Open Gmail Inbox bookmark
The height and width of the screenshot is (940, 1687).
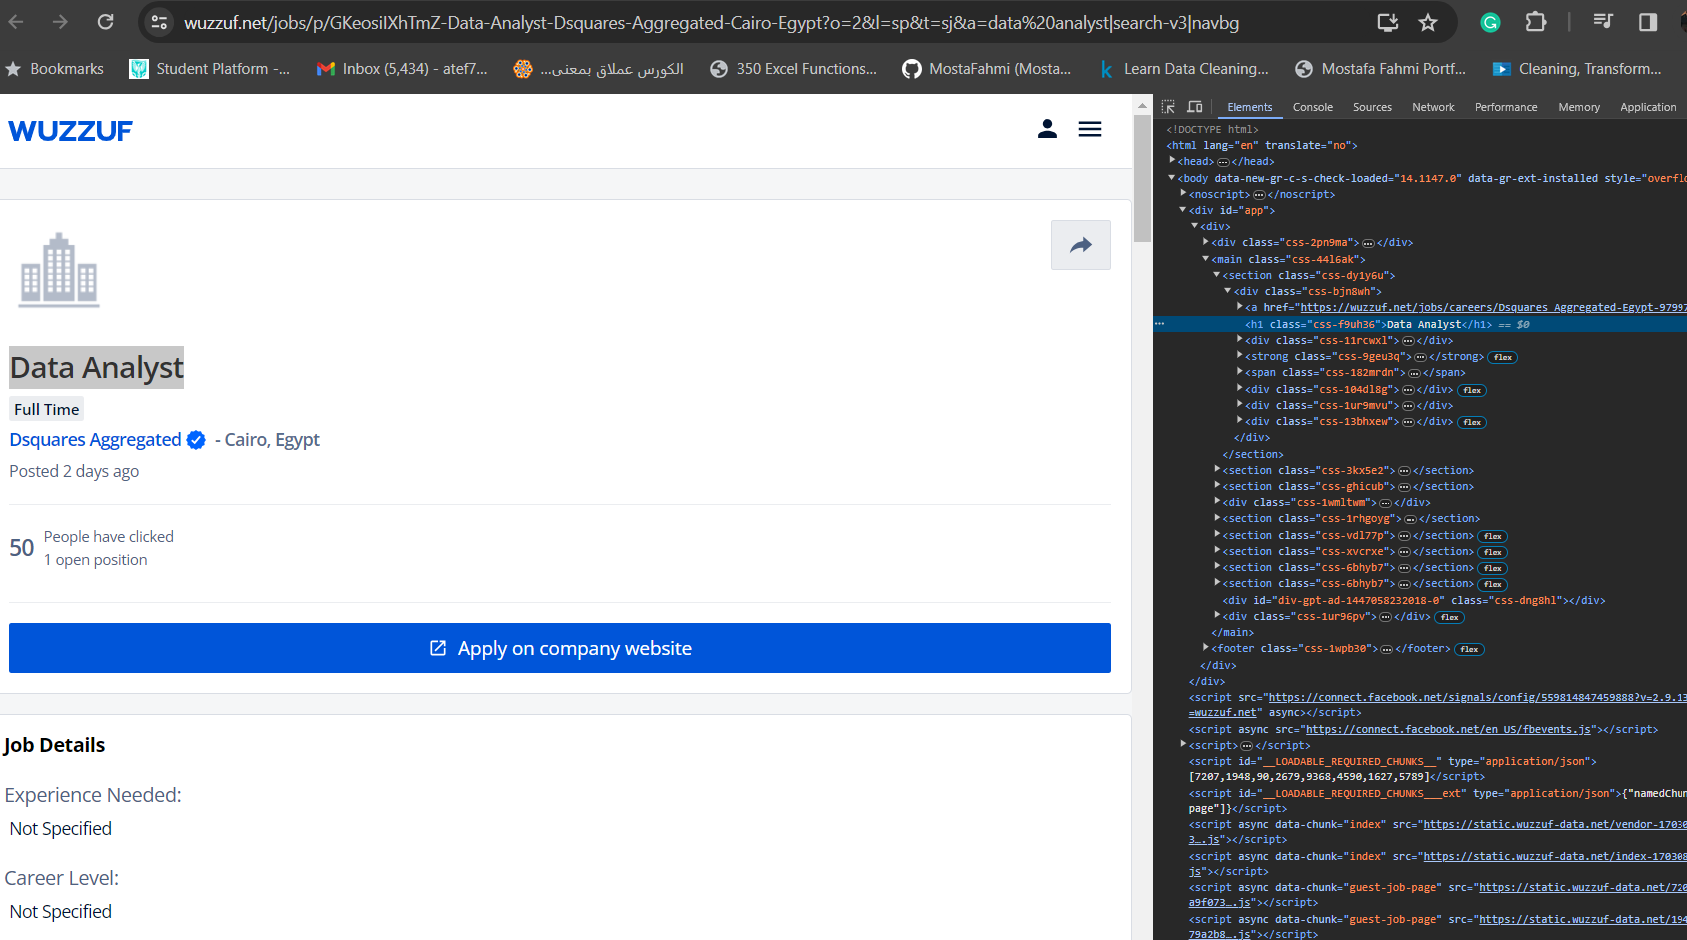point(403,69)
